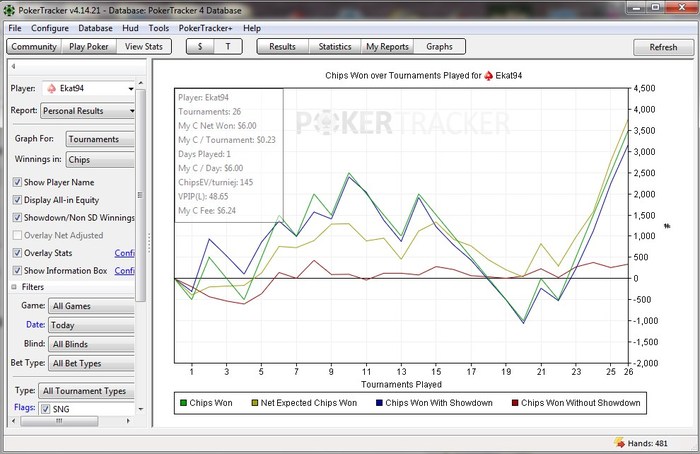This screenshot has width=700, height=454.
Task: Click the Flags label link
Action: coord(25,407)
